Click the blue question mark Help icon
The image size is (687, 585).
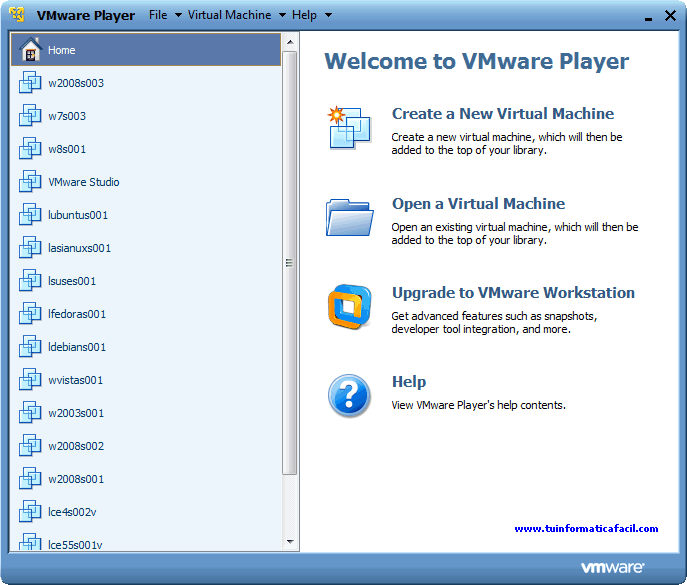pyautogui.click(x=349, y=396)
